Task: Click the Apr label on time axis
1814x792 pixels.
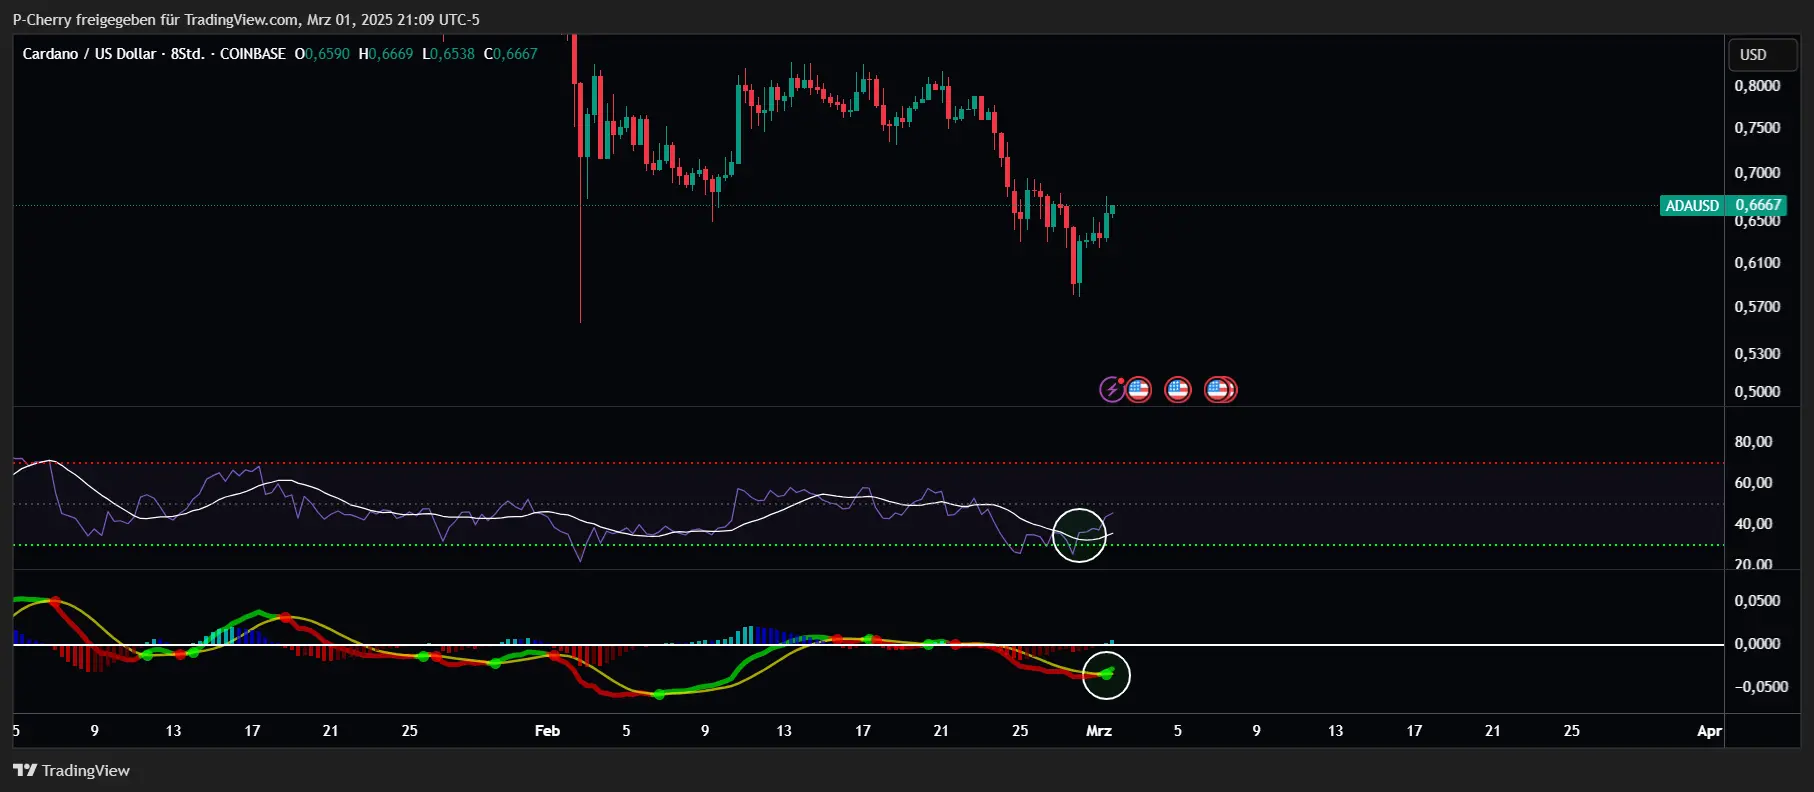Action: point(1709,731)
